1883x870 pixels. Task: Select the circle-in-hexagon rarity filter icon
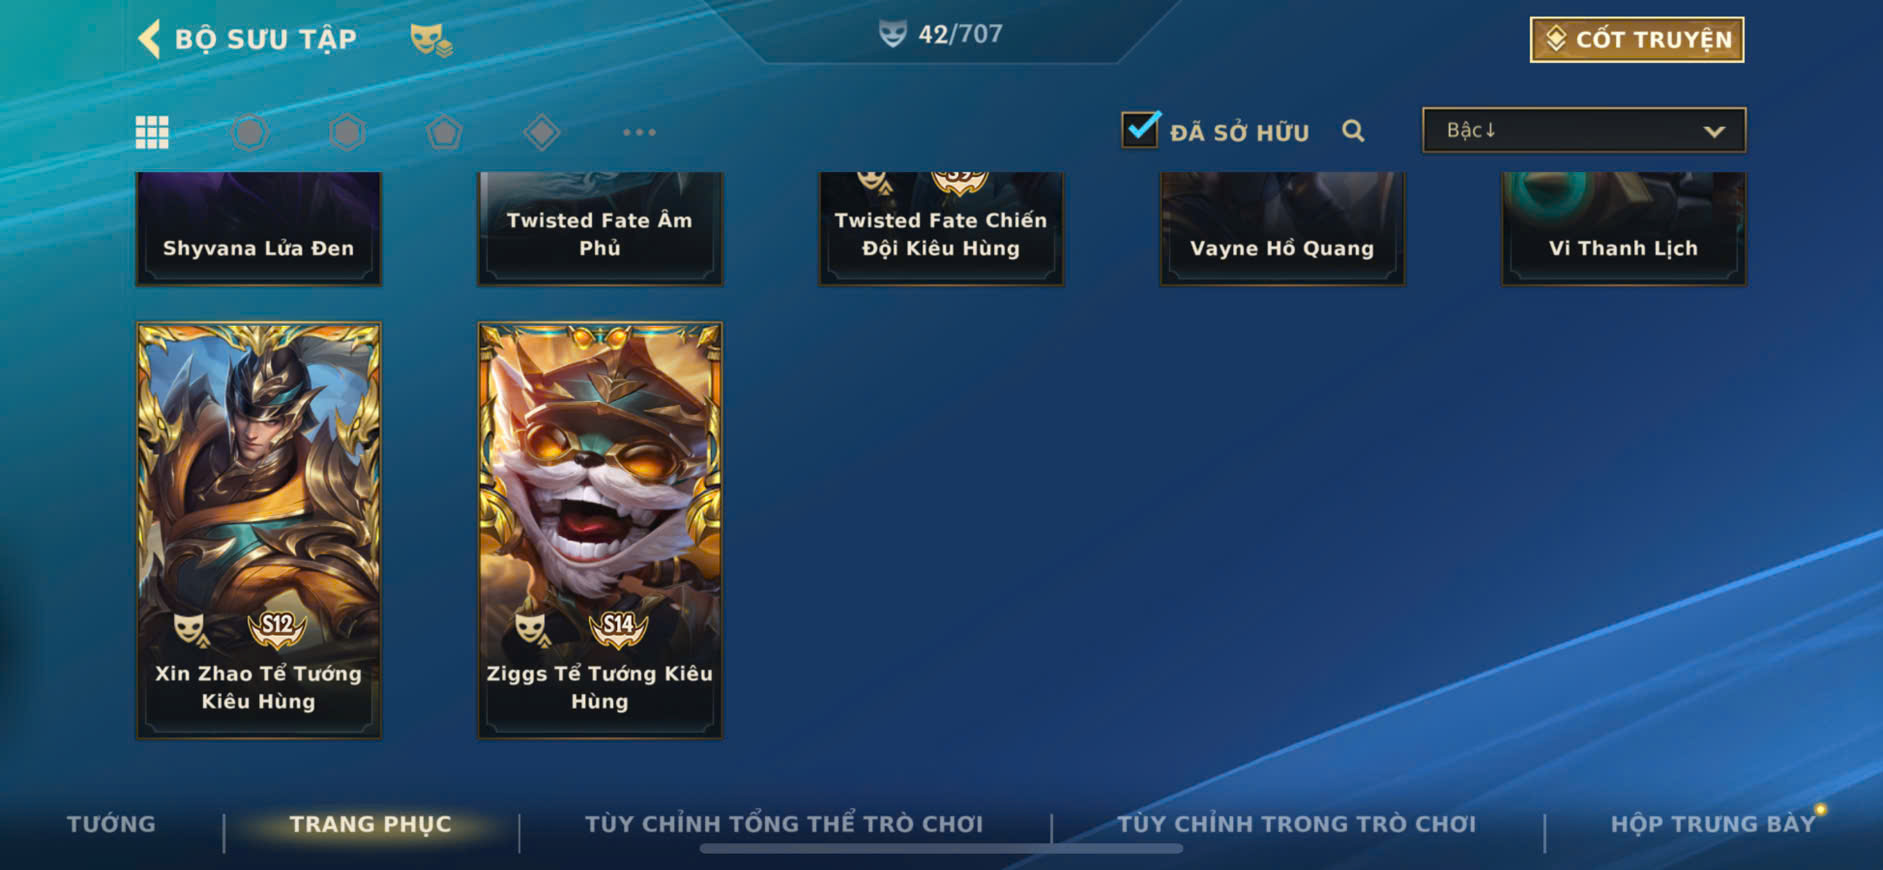coord(249,132)
